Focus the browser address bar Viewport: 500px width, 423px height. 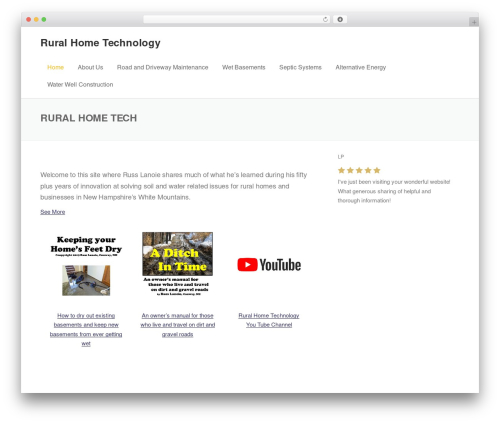(x=237, y=20)
